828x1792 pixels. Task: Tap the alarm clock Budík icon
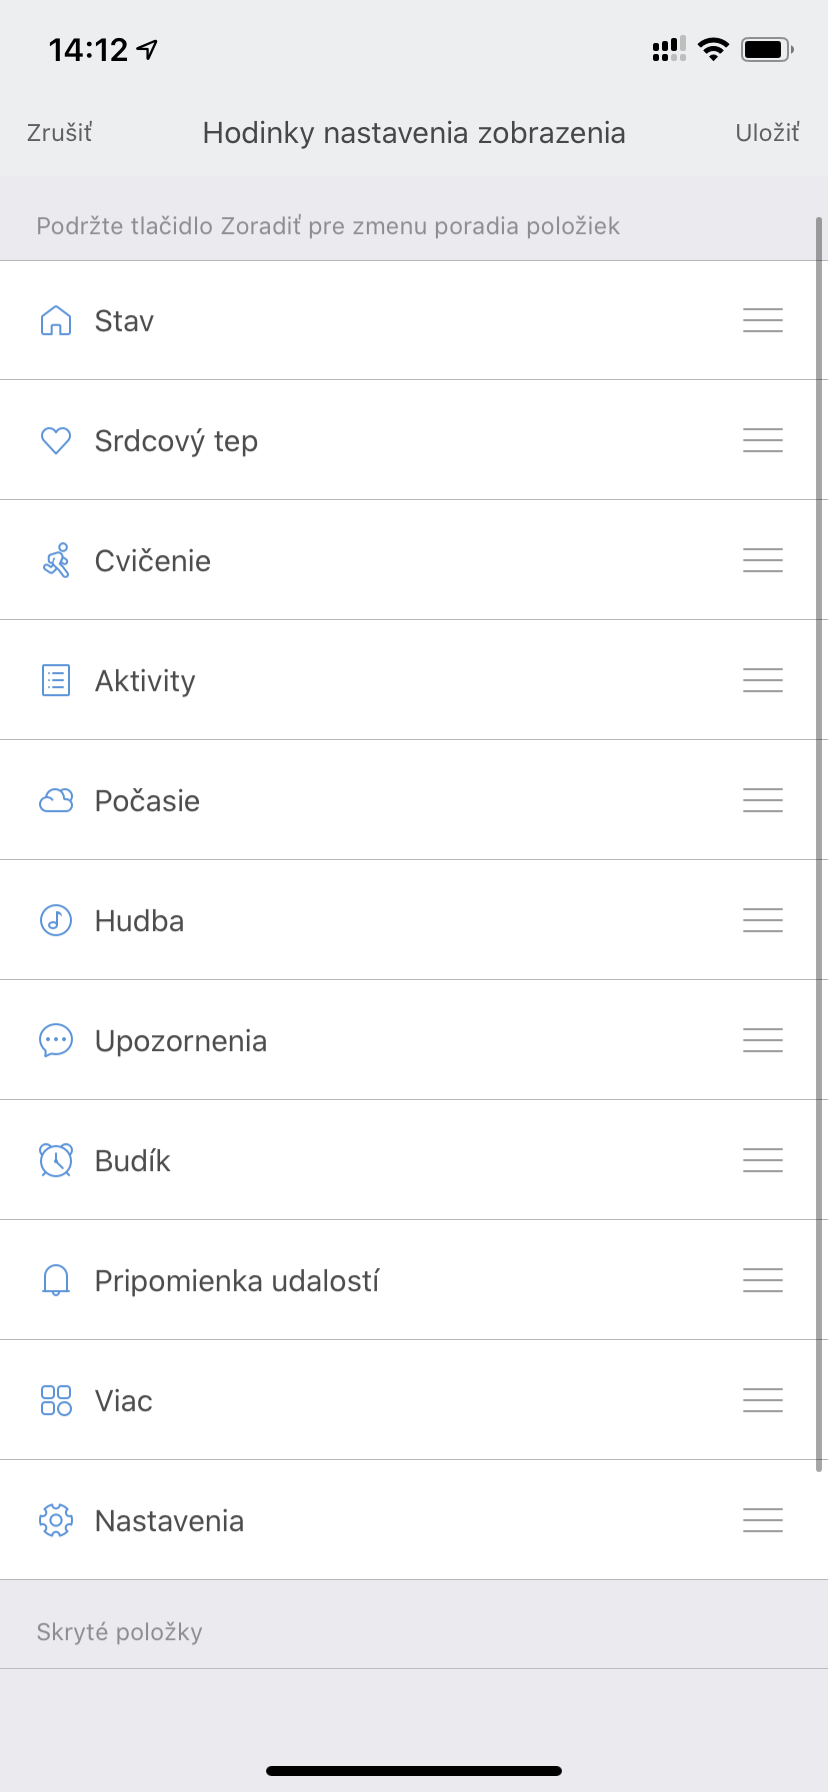[x=56, y=1160]
